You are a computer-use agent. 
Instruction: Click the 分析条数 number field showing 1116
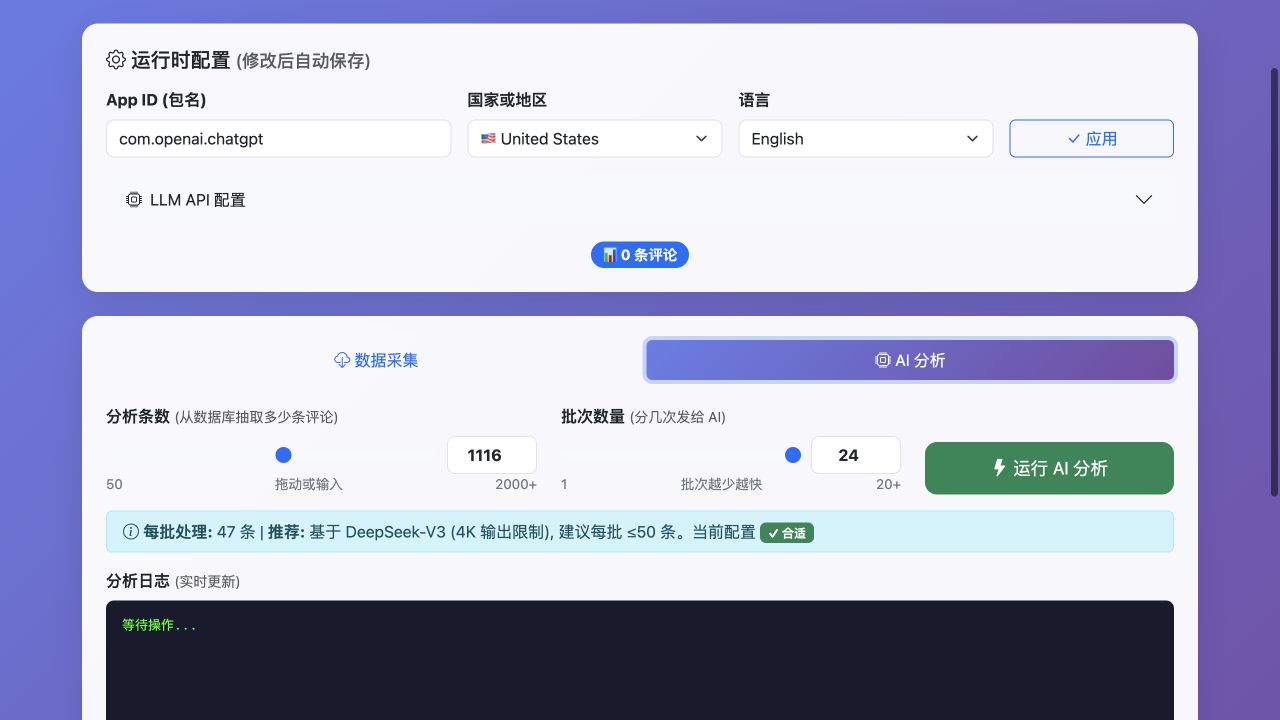click(492, 455)
